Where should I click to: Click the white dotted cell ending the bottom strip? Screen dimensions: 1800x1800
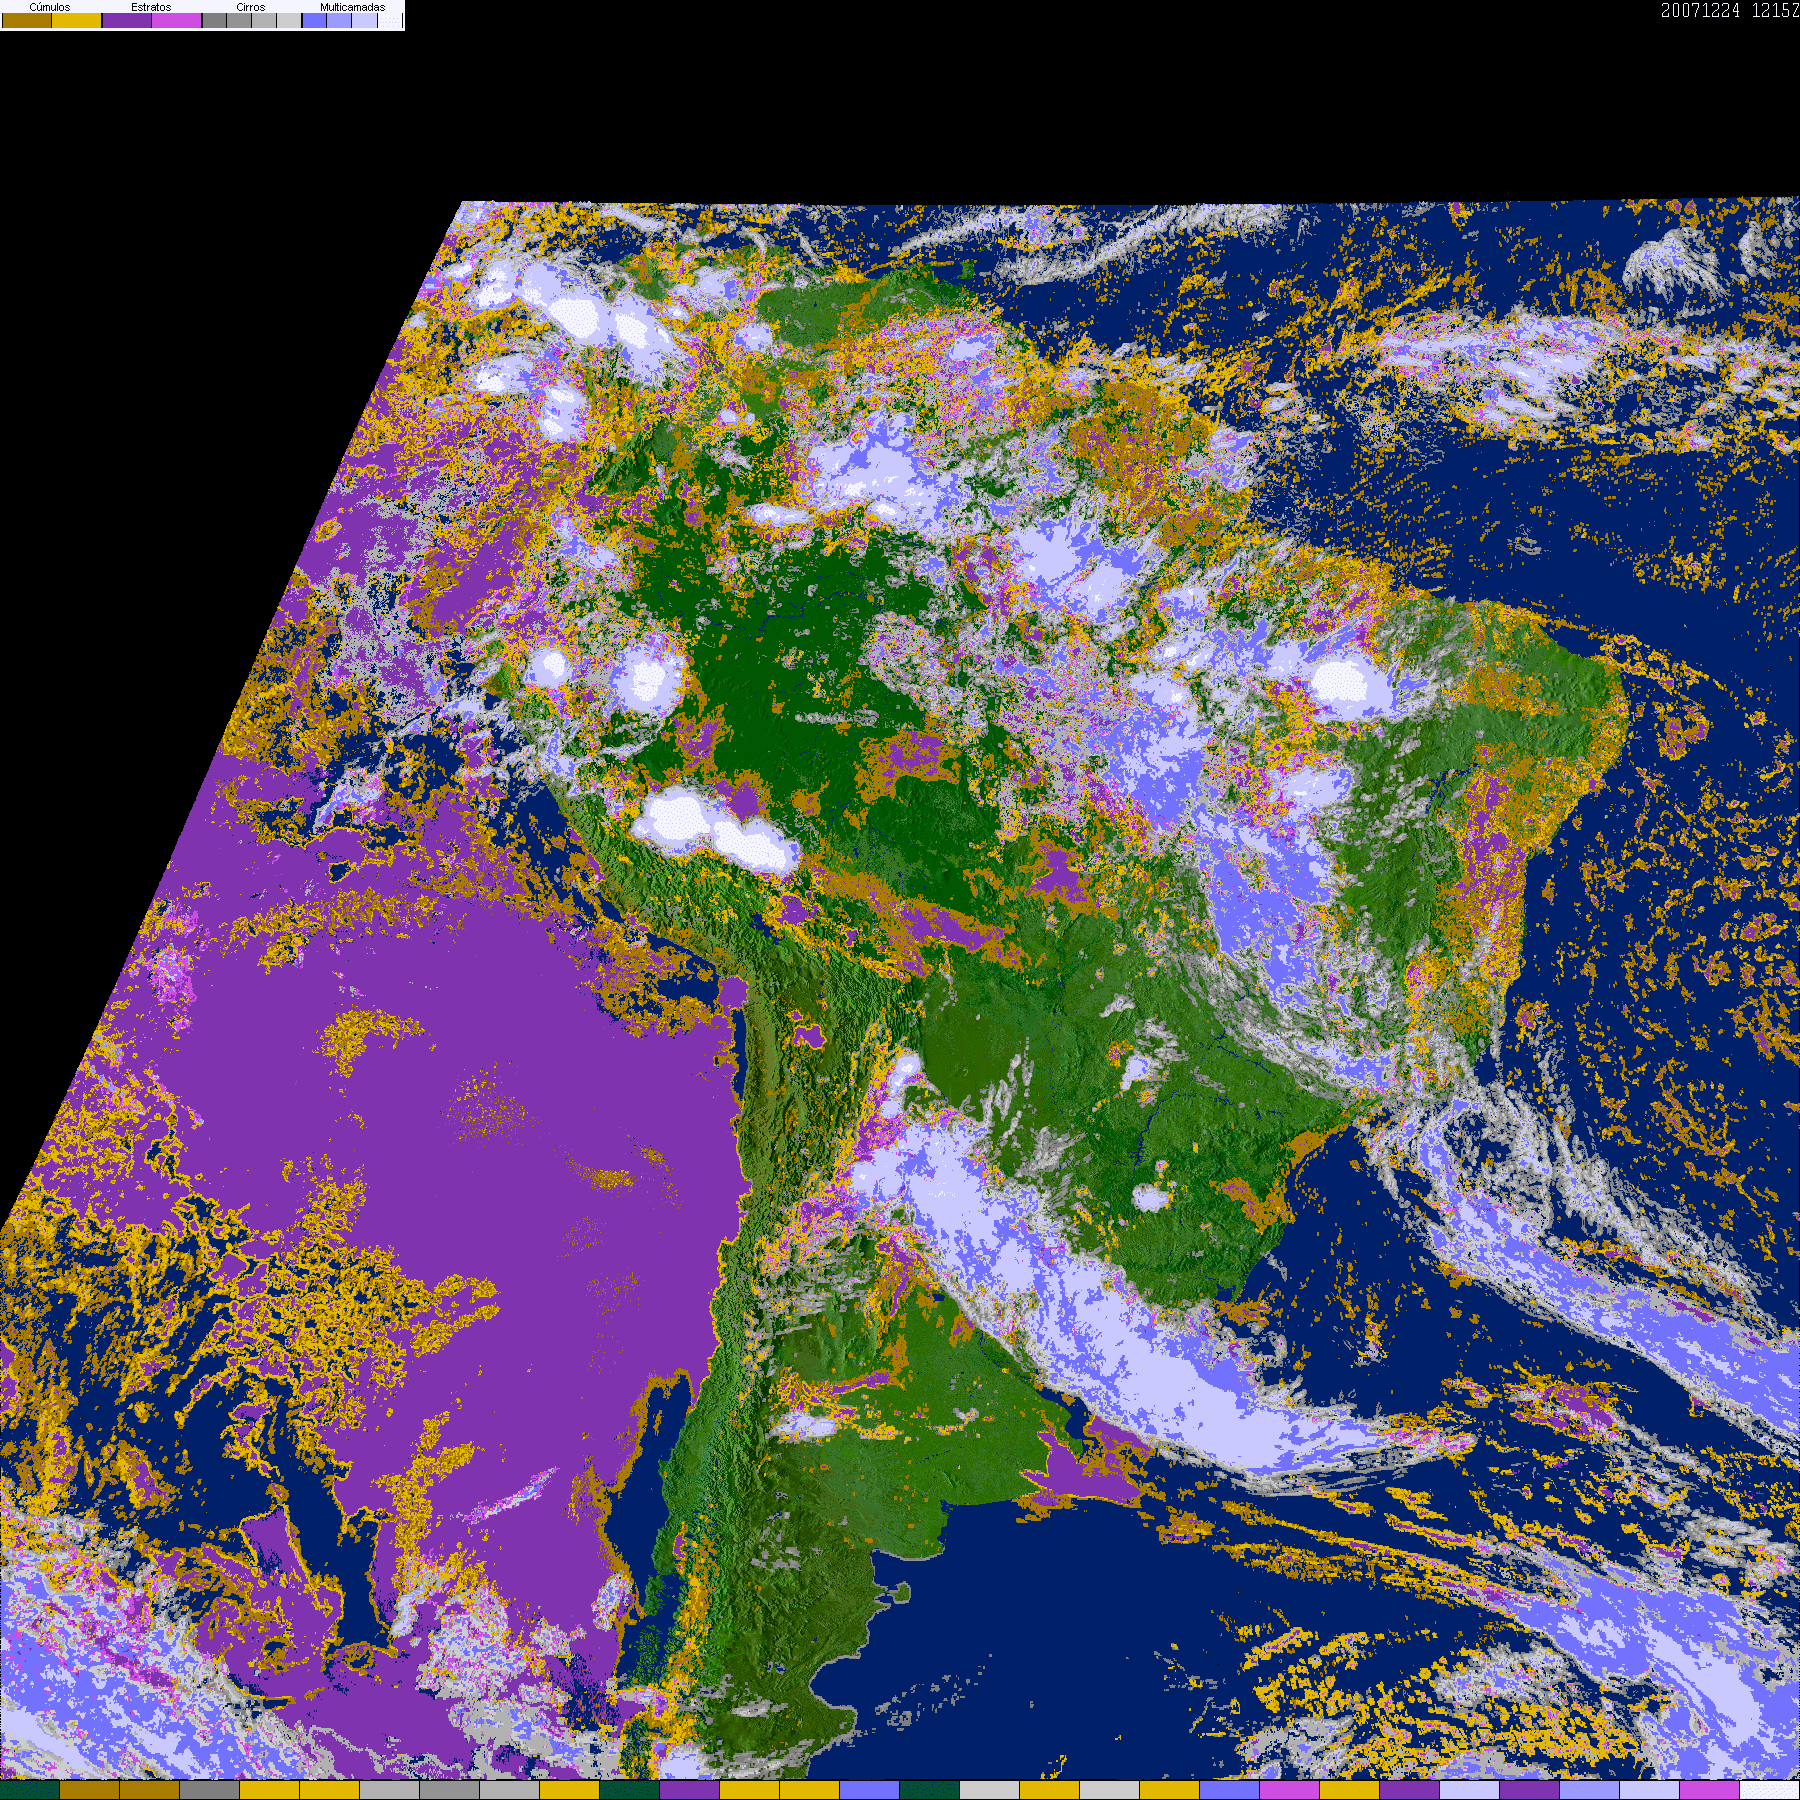pos(1770,1790)
